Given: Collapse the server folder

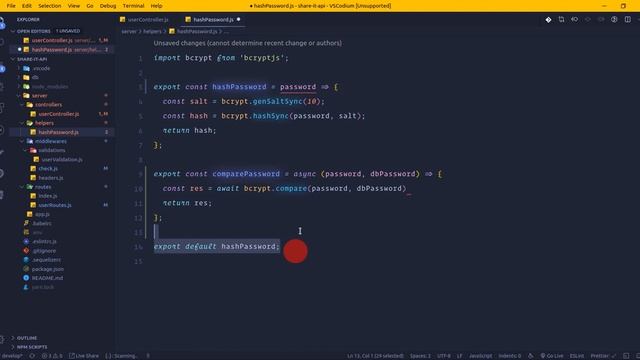Looking at the screenshot, I should 40,96.
